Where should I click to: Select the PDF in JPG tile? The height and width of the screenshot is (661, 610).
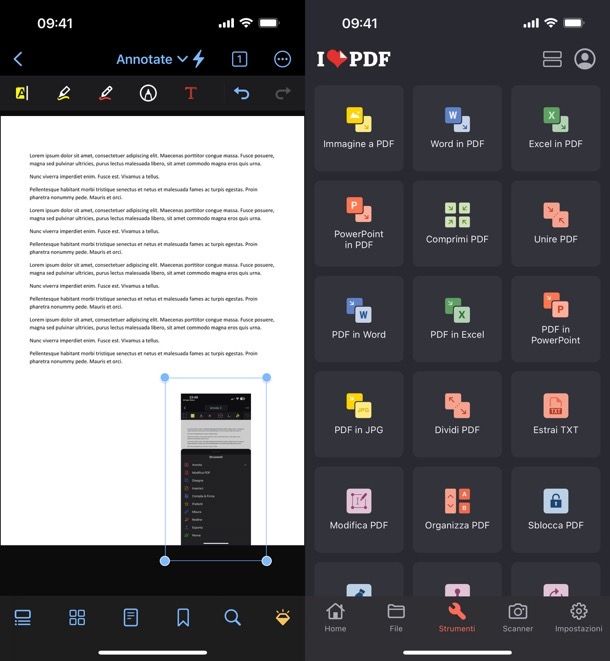pyautogui.click(x=359, y=414)
